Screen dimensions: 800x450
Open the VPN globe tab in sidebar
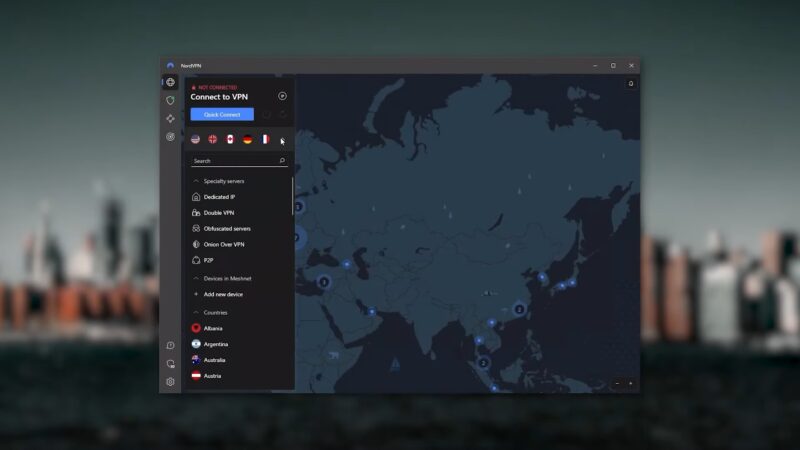tap(170, 82)
